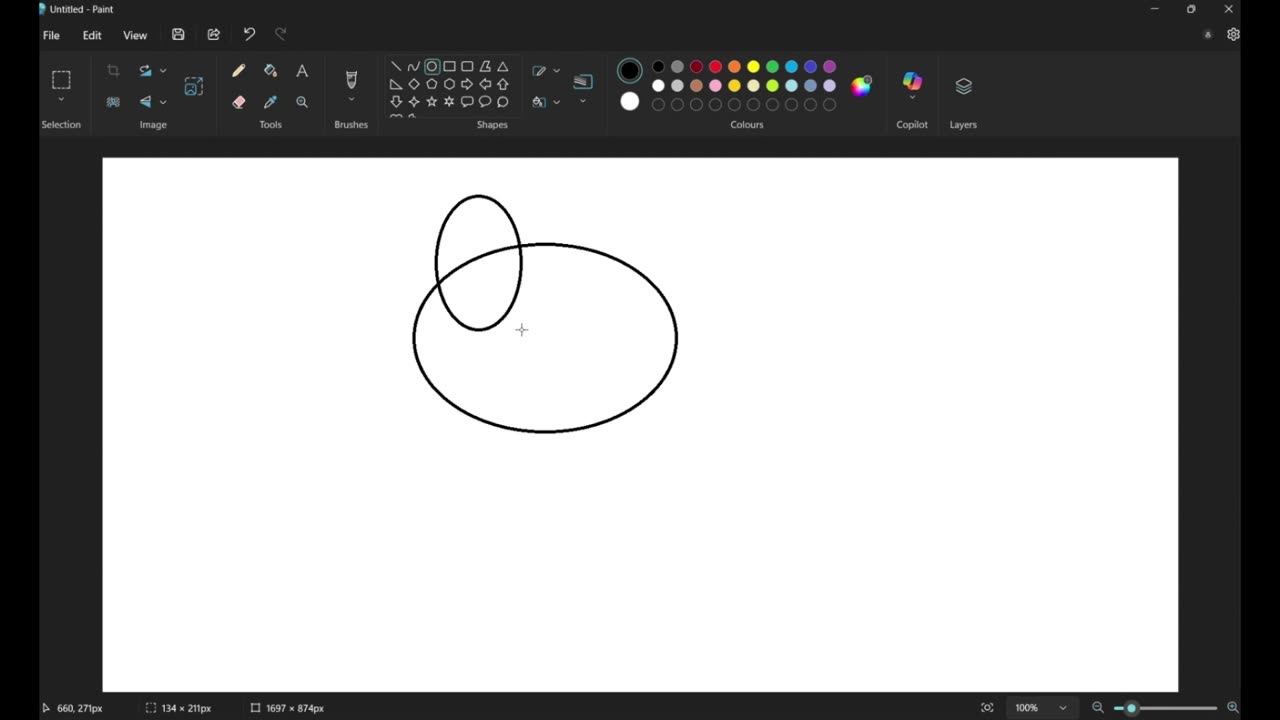
Task: Click the zoom out minus button
Action: pyautogui.click(x=1097, y=708)
